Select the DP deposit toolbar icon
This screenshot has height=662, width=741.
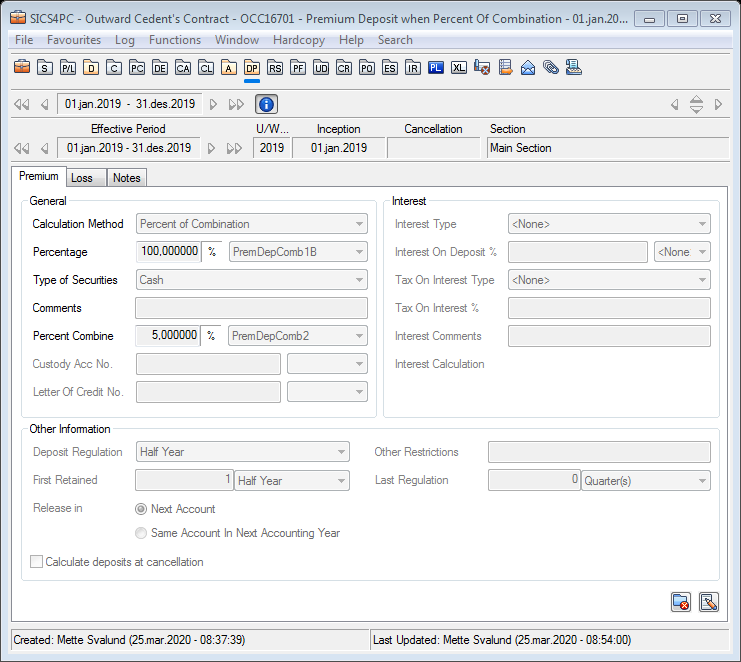pyautogui.click(x=252, y=68)
